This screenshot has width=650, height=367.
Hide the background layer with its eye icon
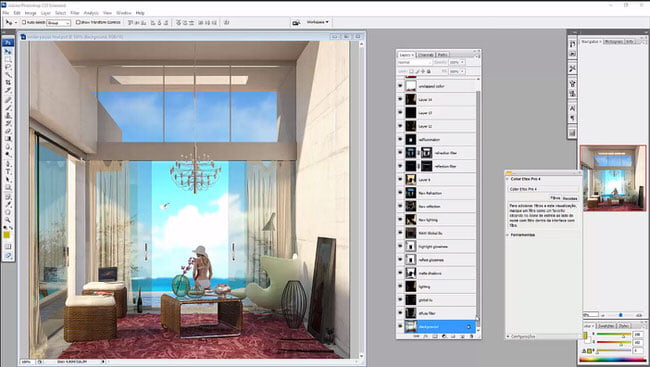[x=400, y=326]
